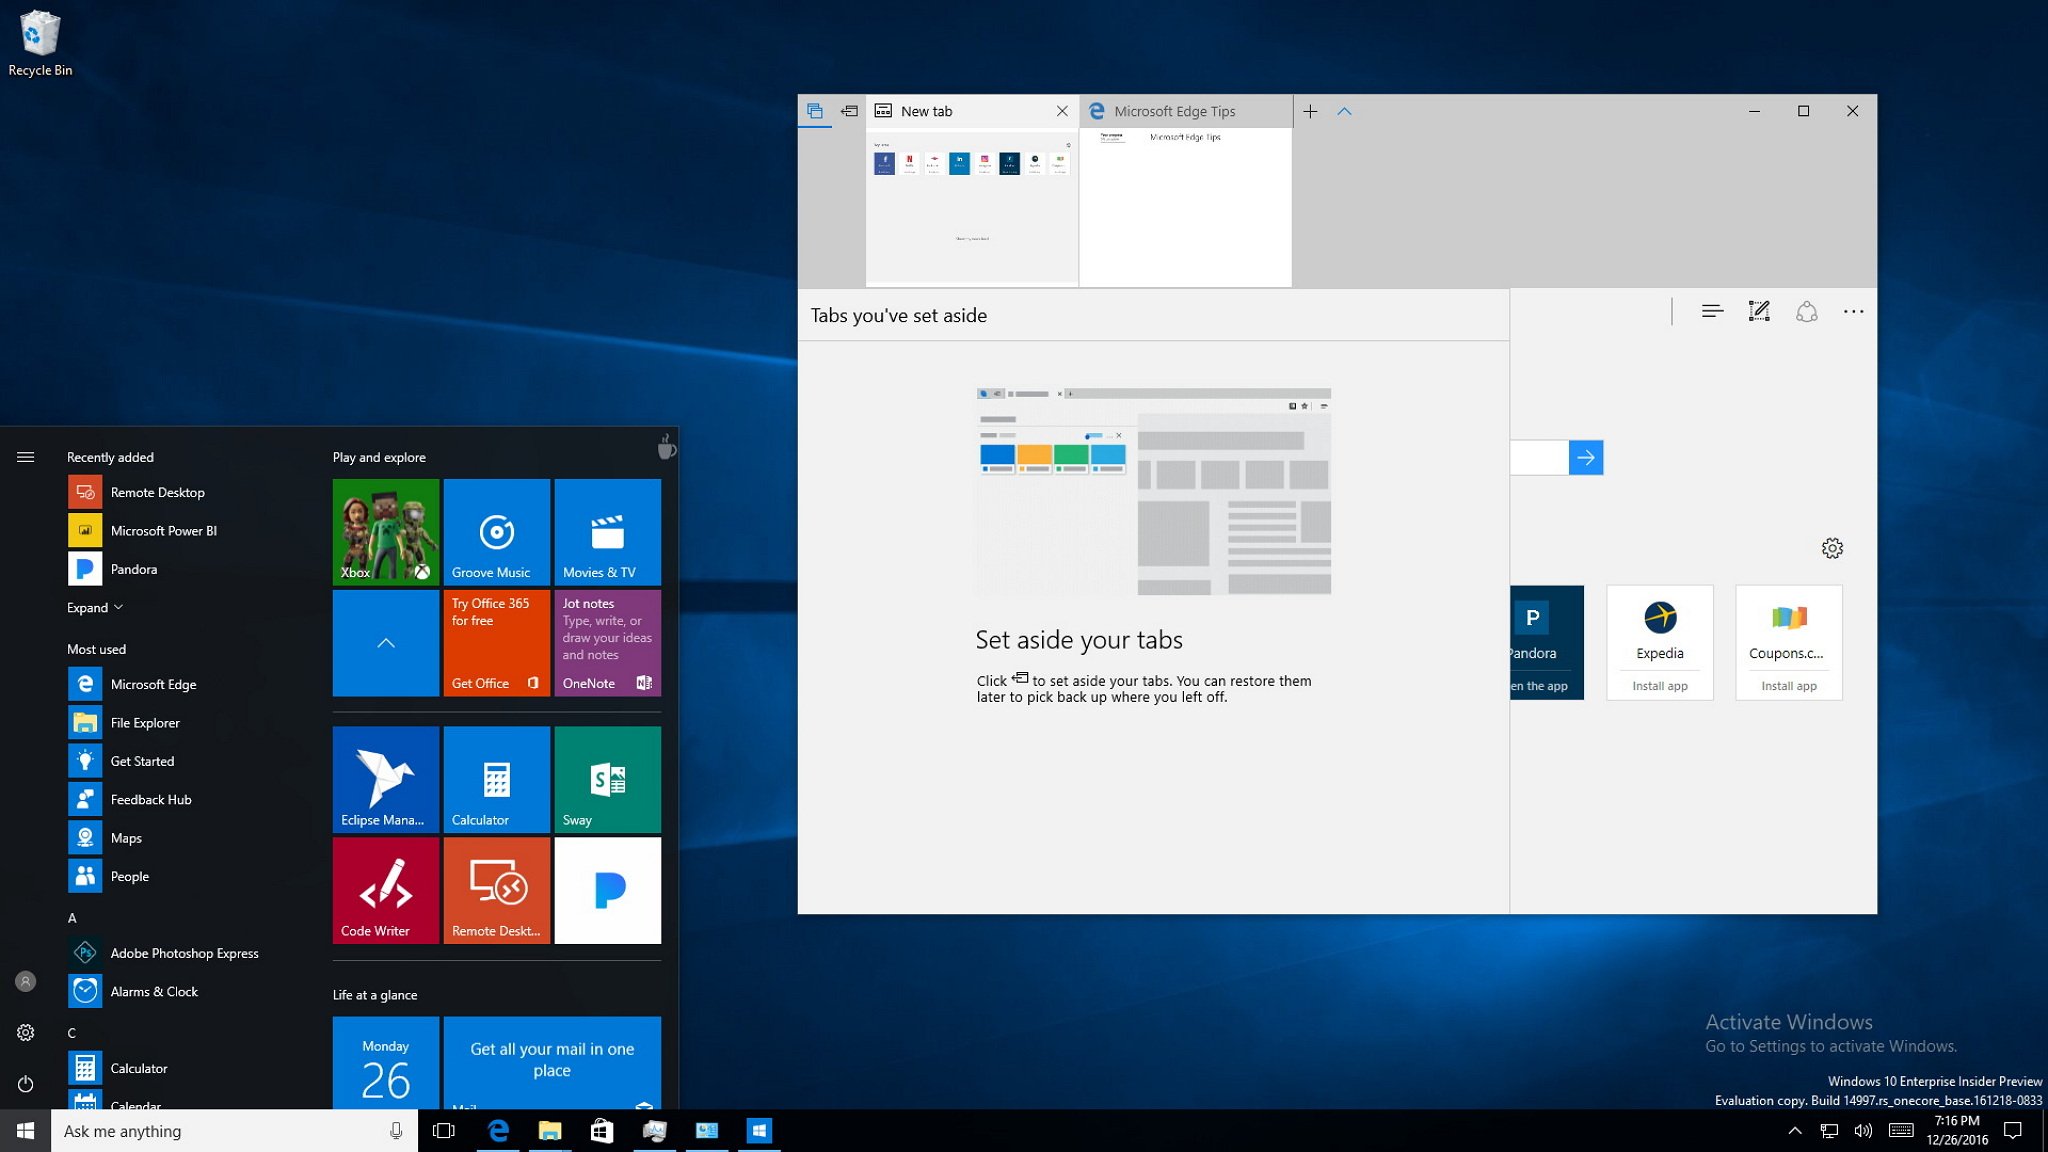2048x1152 pixels.
Task: Open Groove Music app tile
Action: point(497,533)
